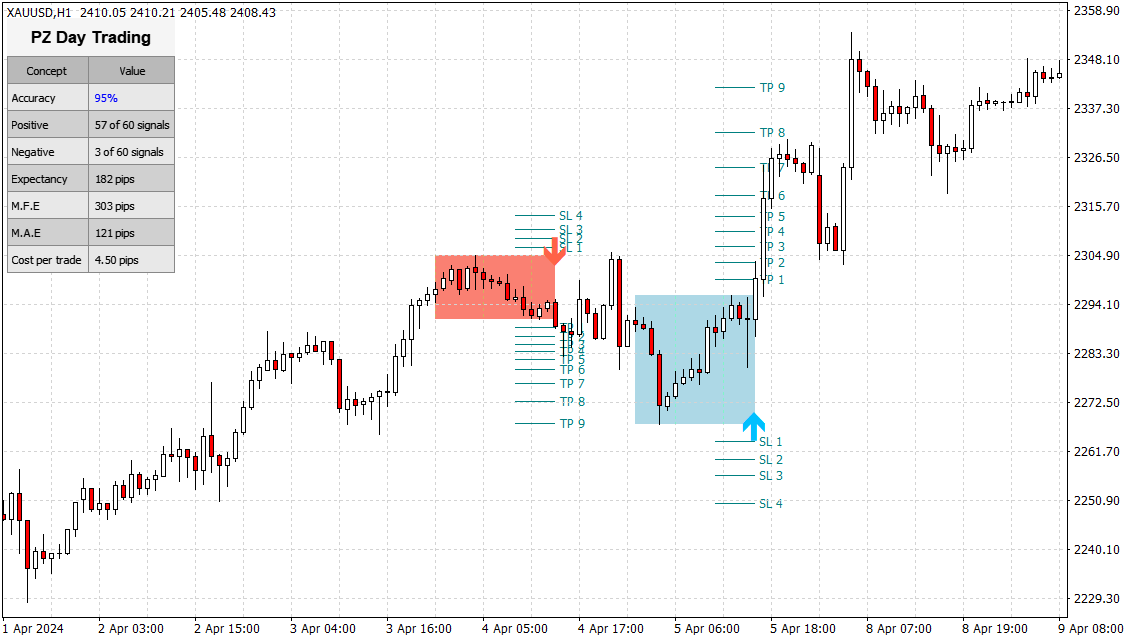The width and height of the screenshot is (1131, 641).
Task: Click the SL 4 label above the red zone
Action: [571, 216]
